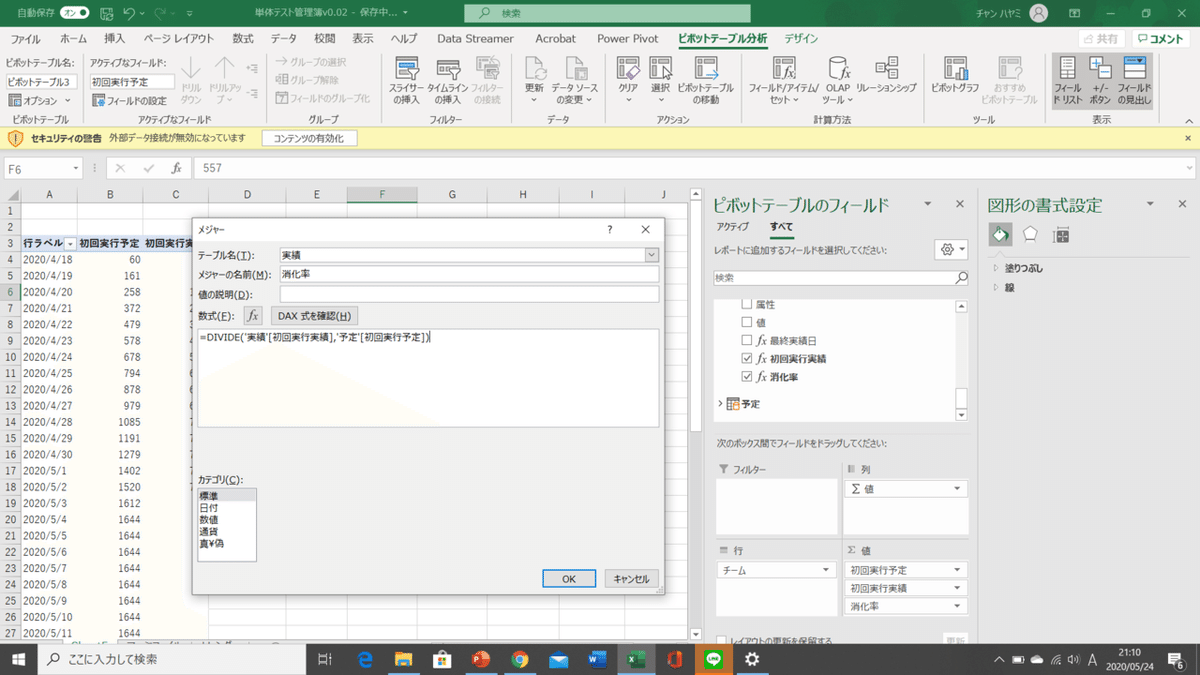Check the 値 field checkbox
Viewport: 1200px width, 675px height.
point(747,322)
